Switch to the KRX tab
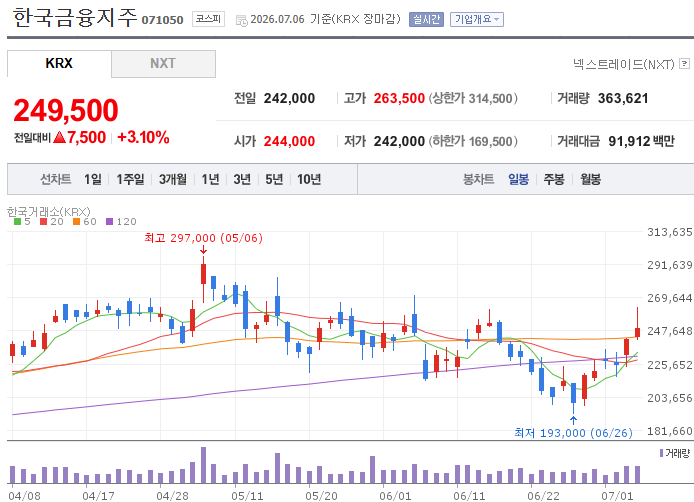Image resolution: width=694 pixels, height=502 pixels. tap(59, 63)
